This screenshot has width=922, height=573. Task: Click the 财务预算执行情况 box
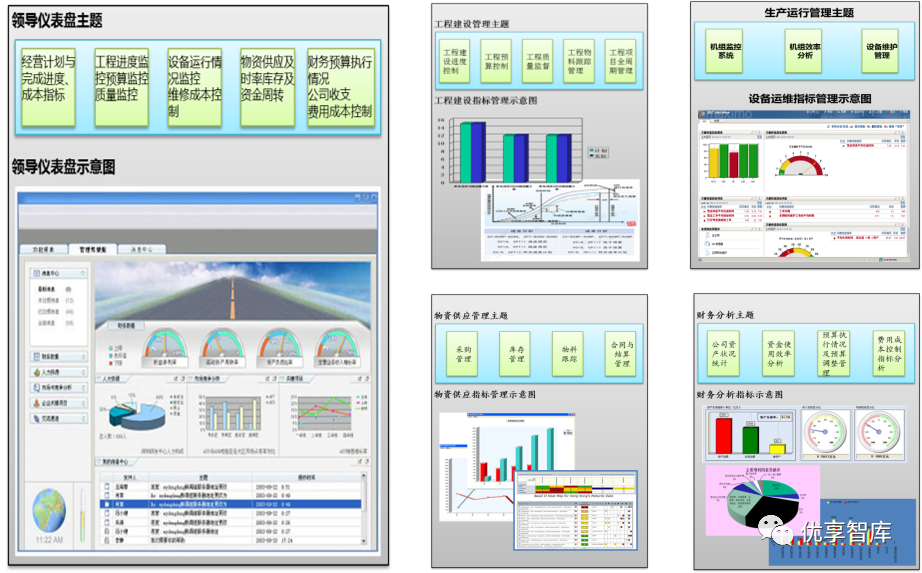pos(340,87)
